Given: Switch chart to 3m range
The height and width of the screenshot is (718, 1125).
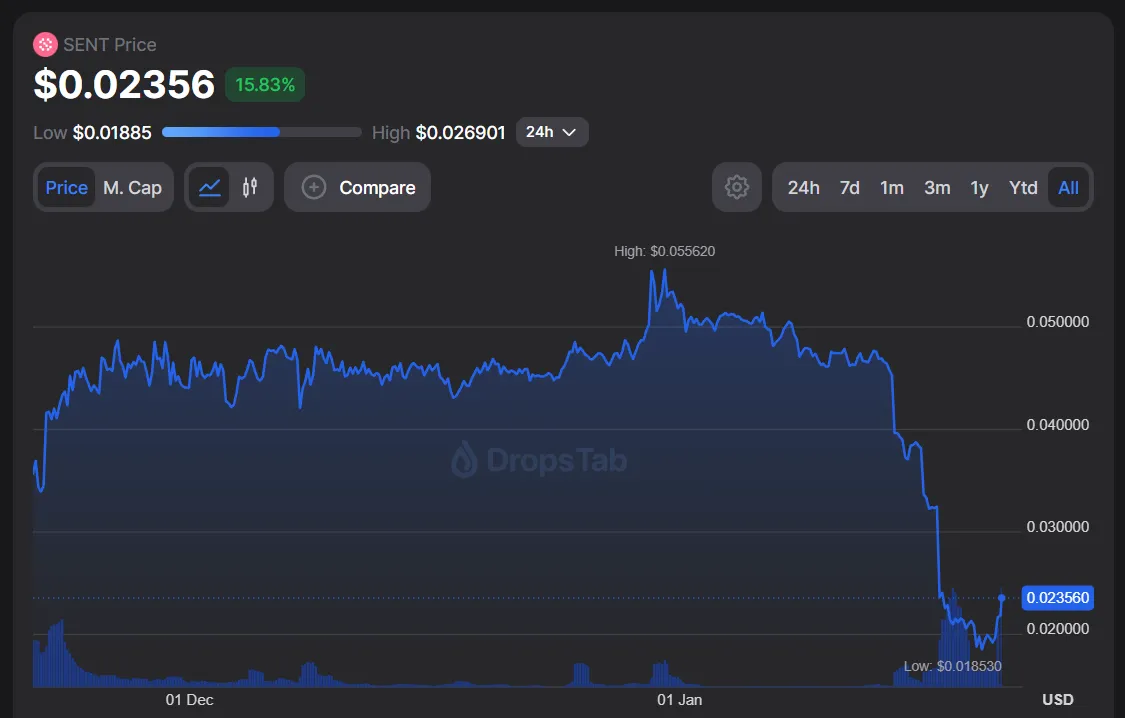Looking at the screenshot, I should [x=937, y=187].
